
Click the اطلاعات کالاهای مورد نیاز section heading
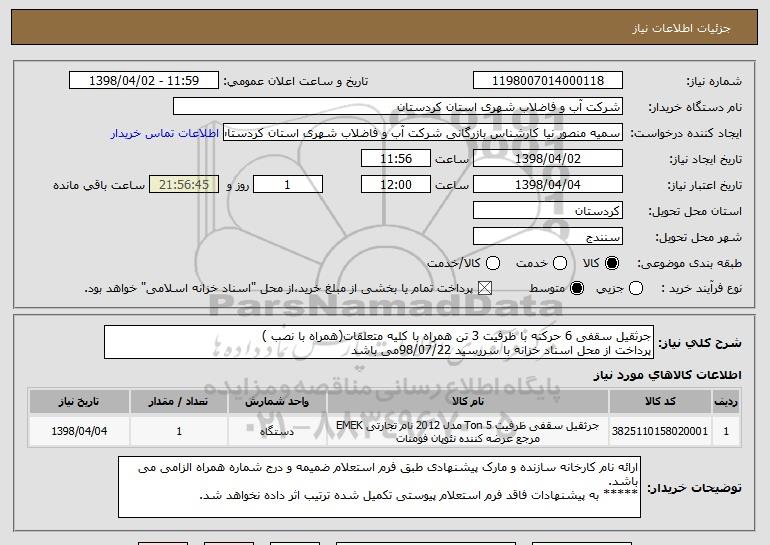click(667, 375)
